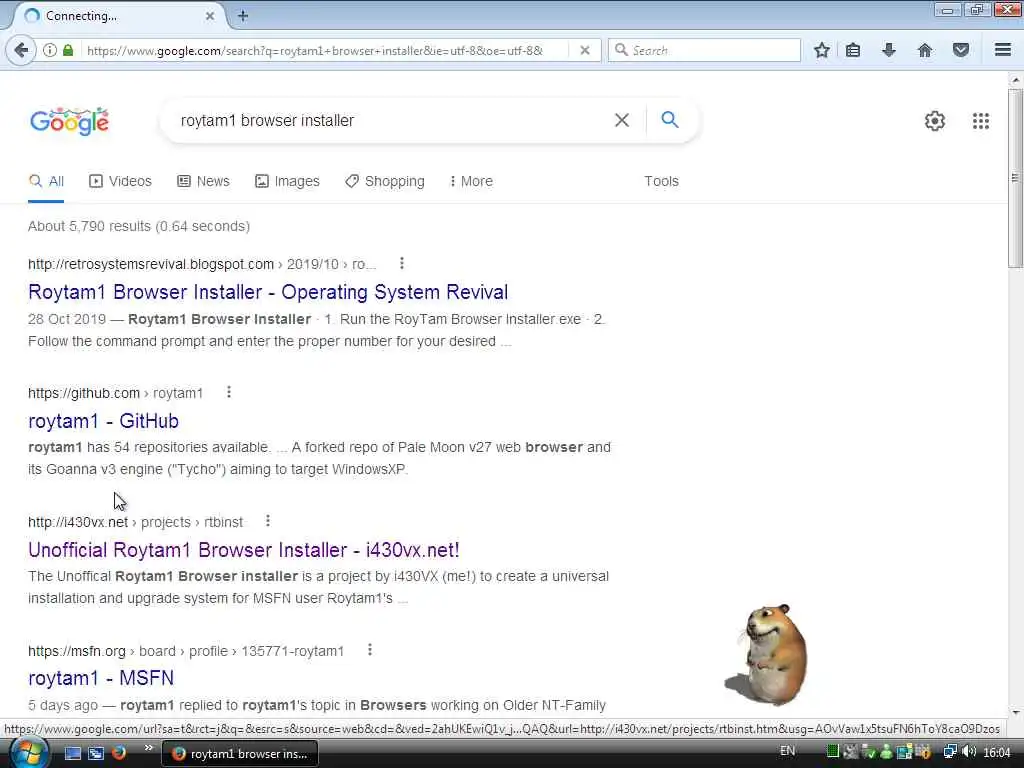Viewport: 1024px width, 768px height.
Task: Go to Firefox home page icon
Action: point(924,50)
